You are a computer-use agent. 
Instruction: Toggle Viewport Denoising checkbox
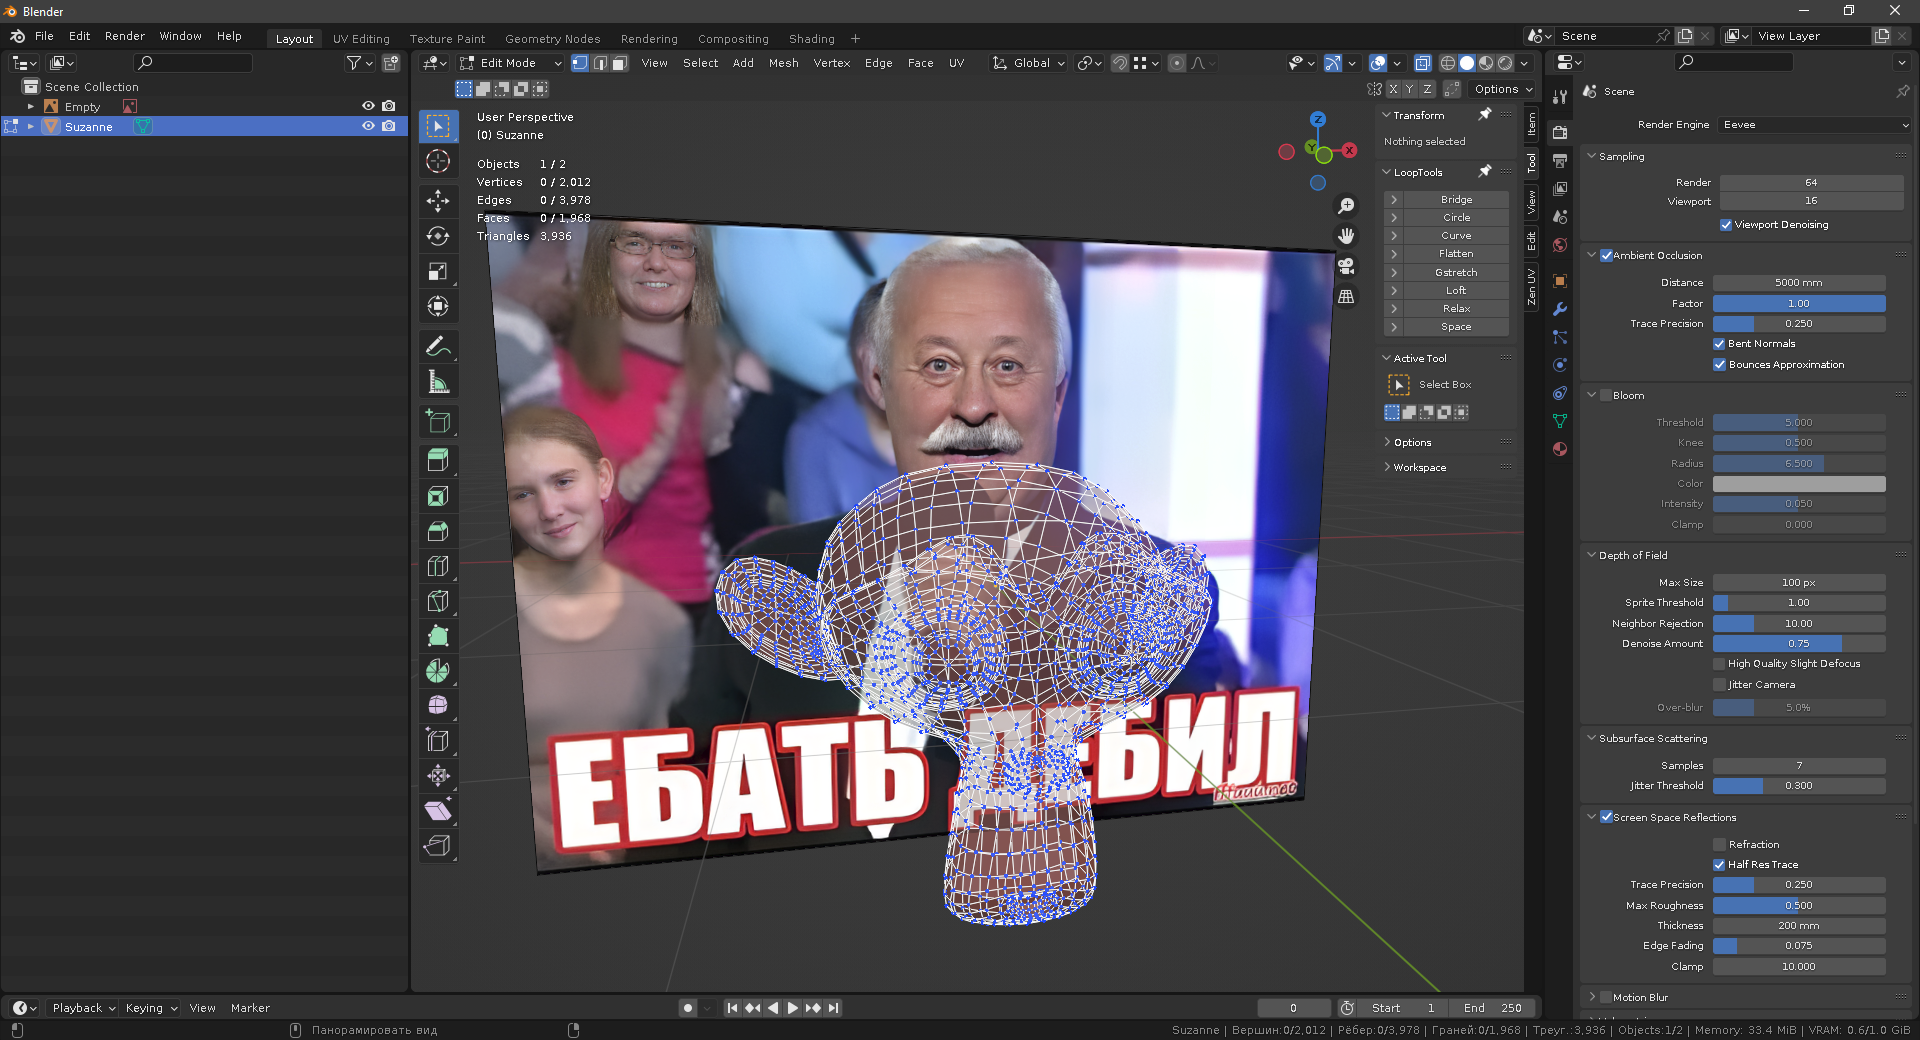pyautogui.click(x=1726, y=225)
